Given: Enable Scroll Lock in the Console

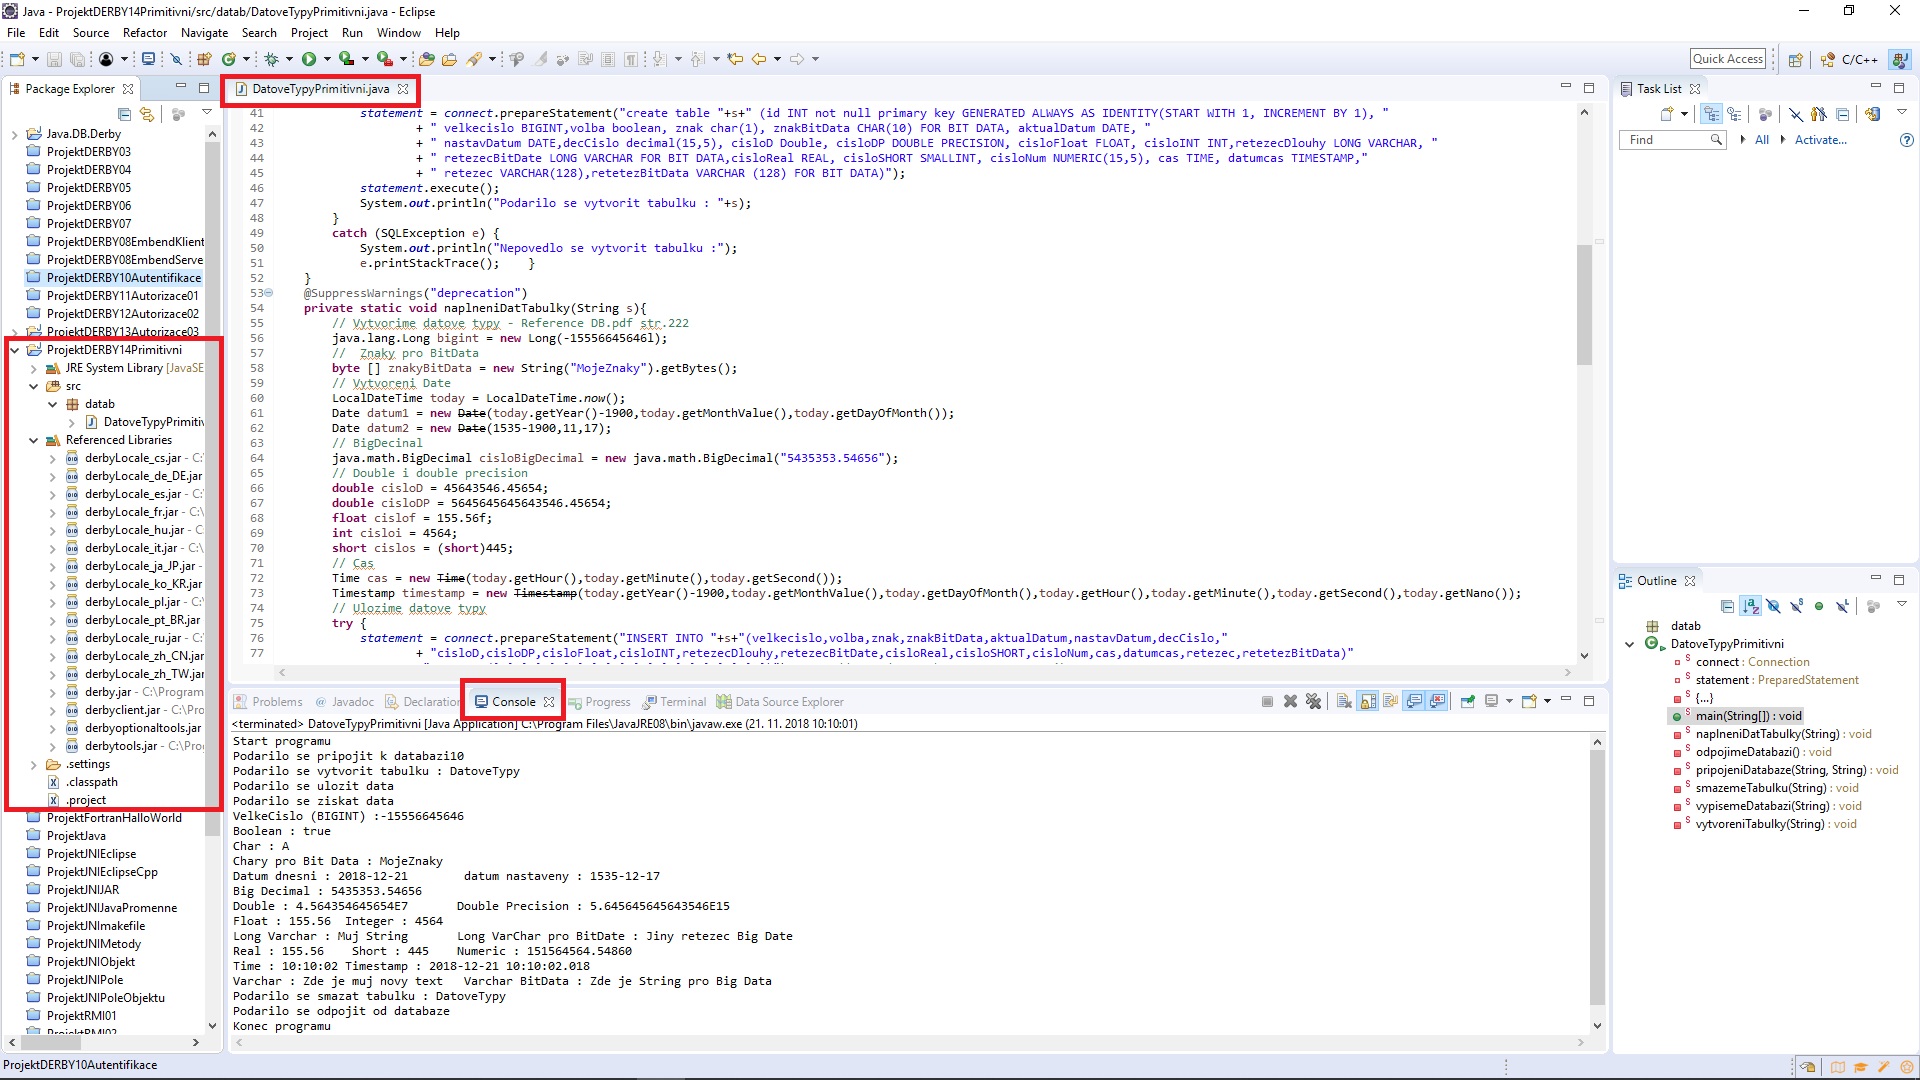Looking at the screenshot, I should tap(1368, 701).
